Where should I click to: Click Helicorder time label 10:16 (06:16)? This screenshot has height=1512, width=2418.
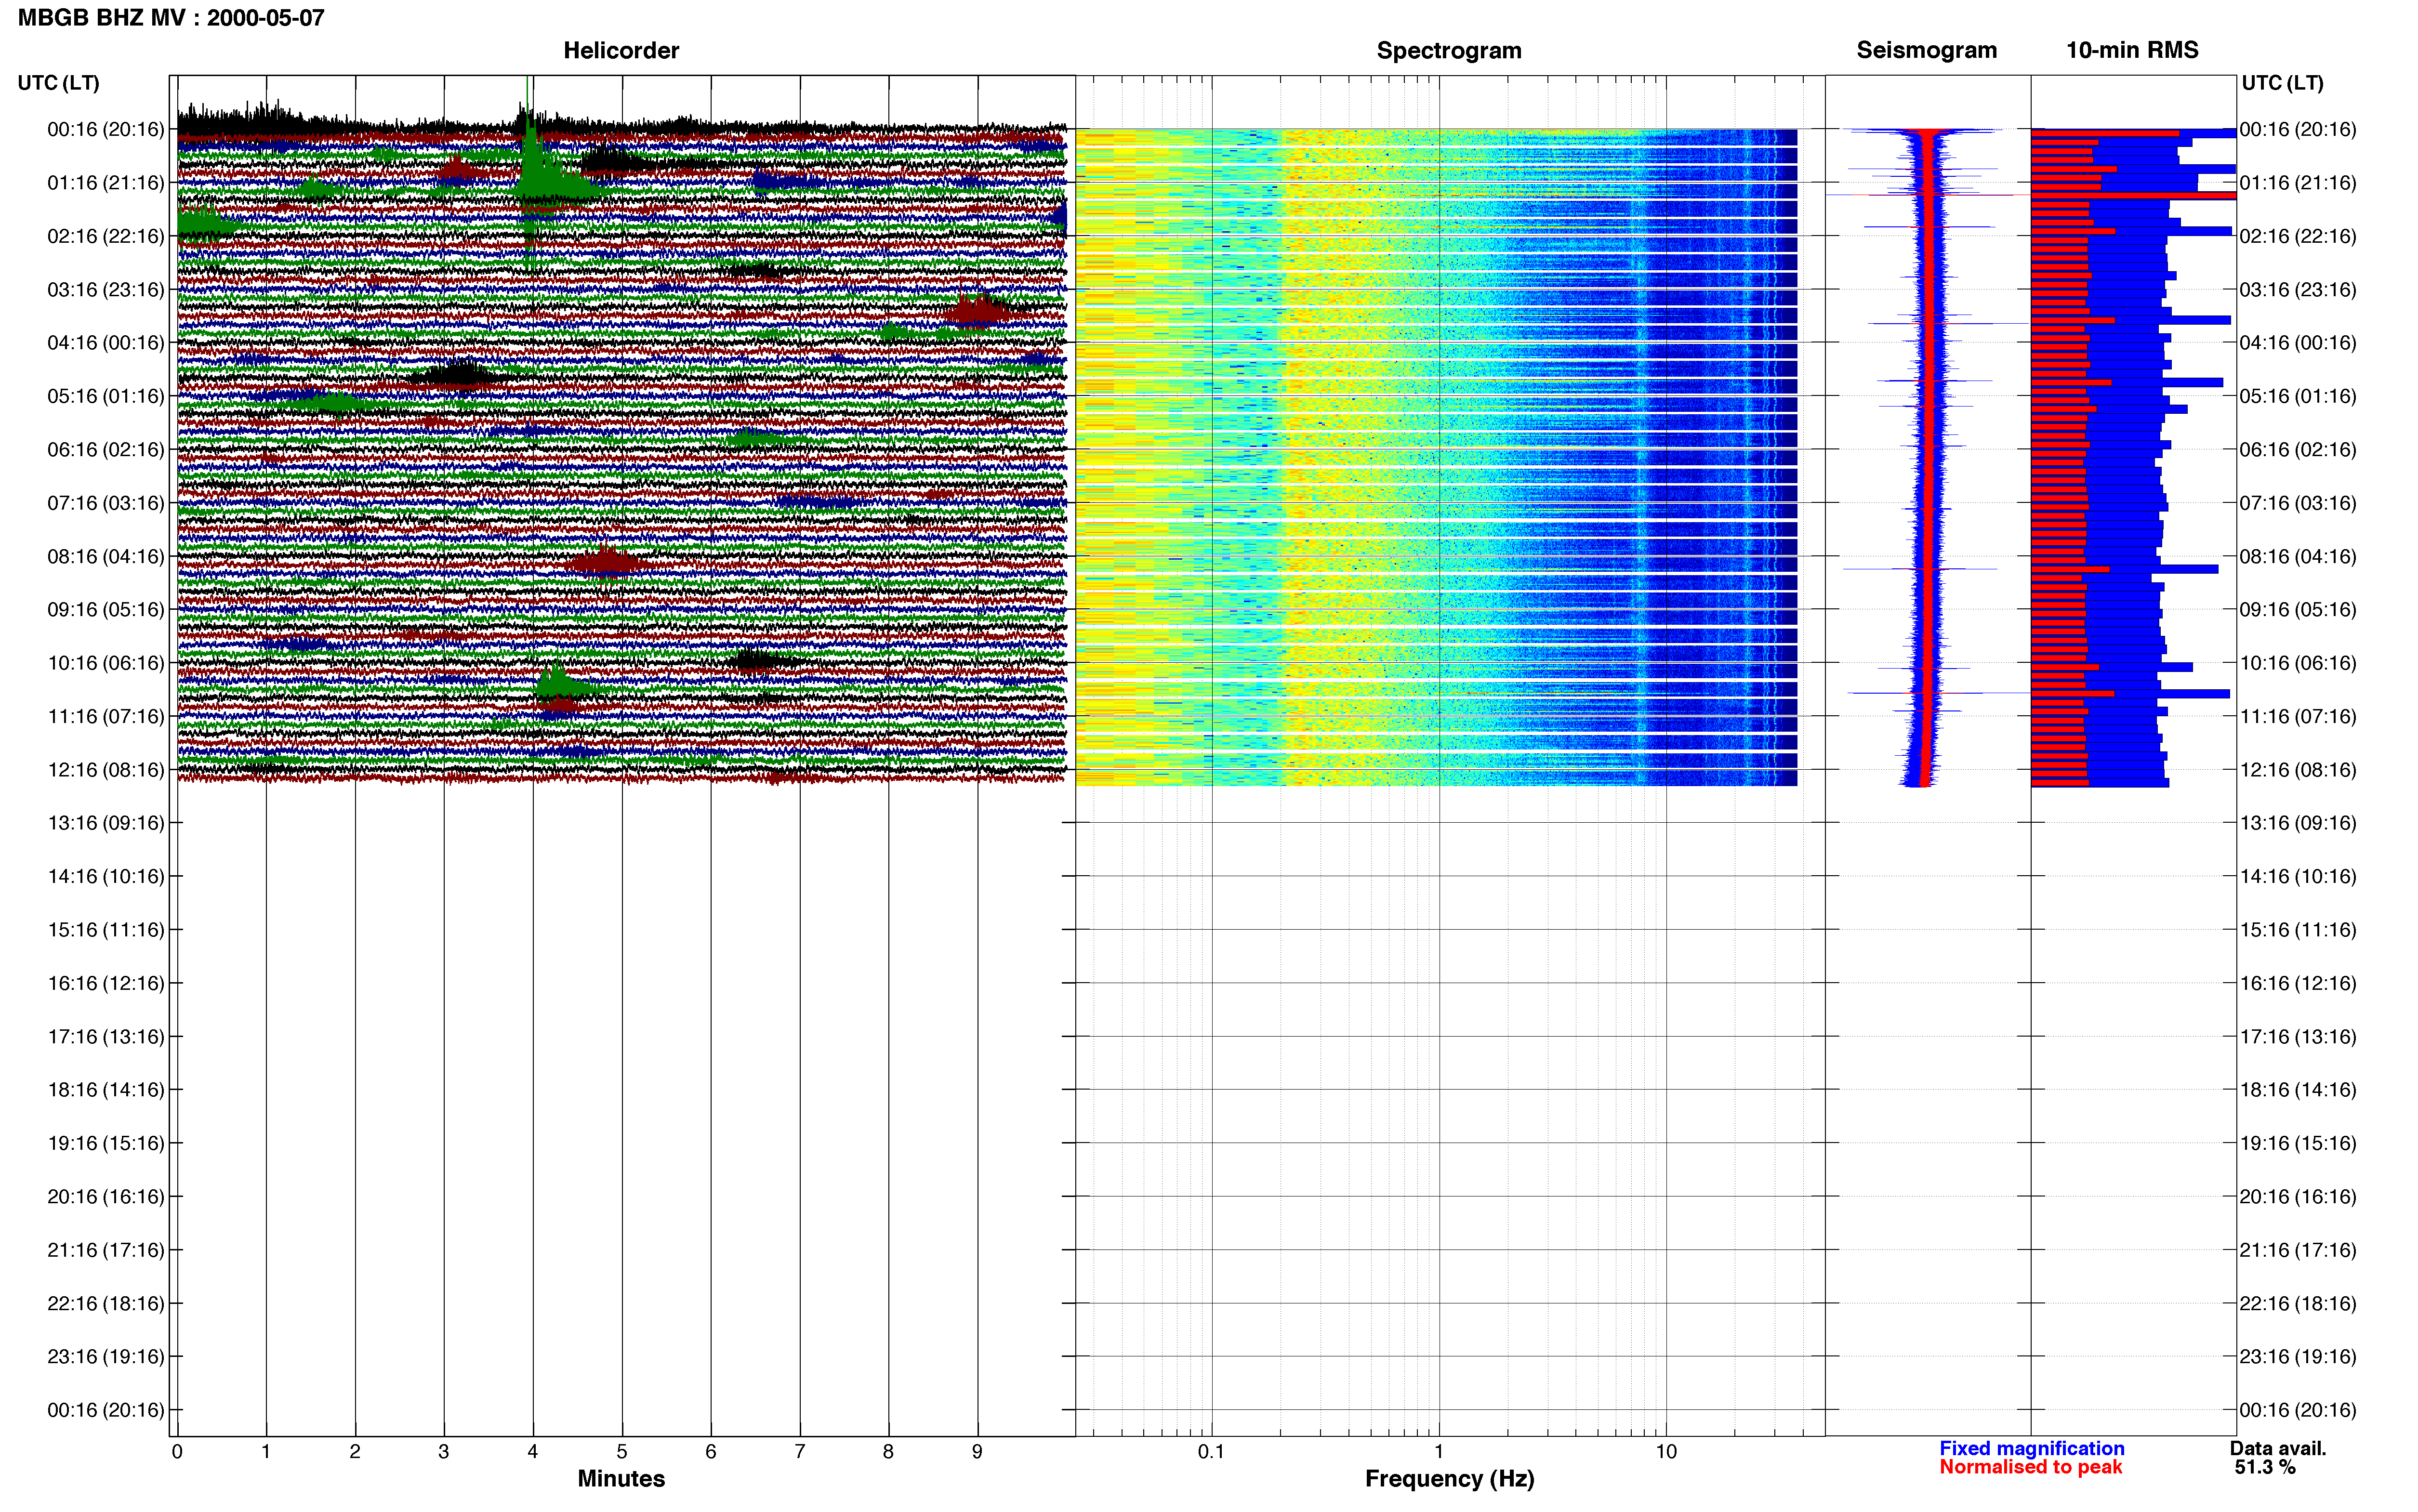point(105,663)
